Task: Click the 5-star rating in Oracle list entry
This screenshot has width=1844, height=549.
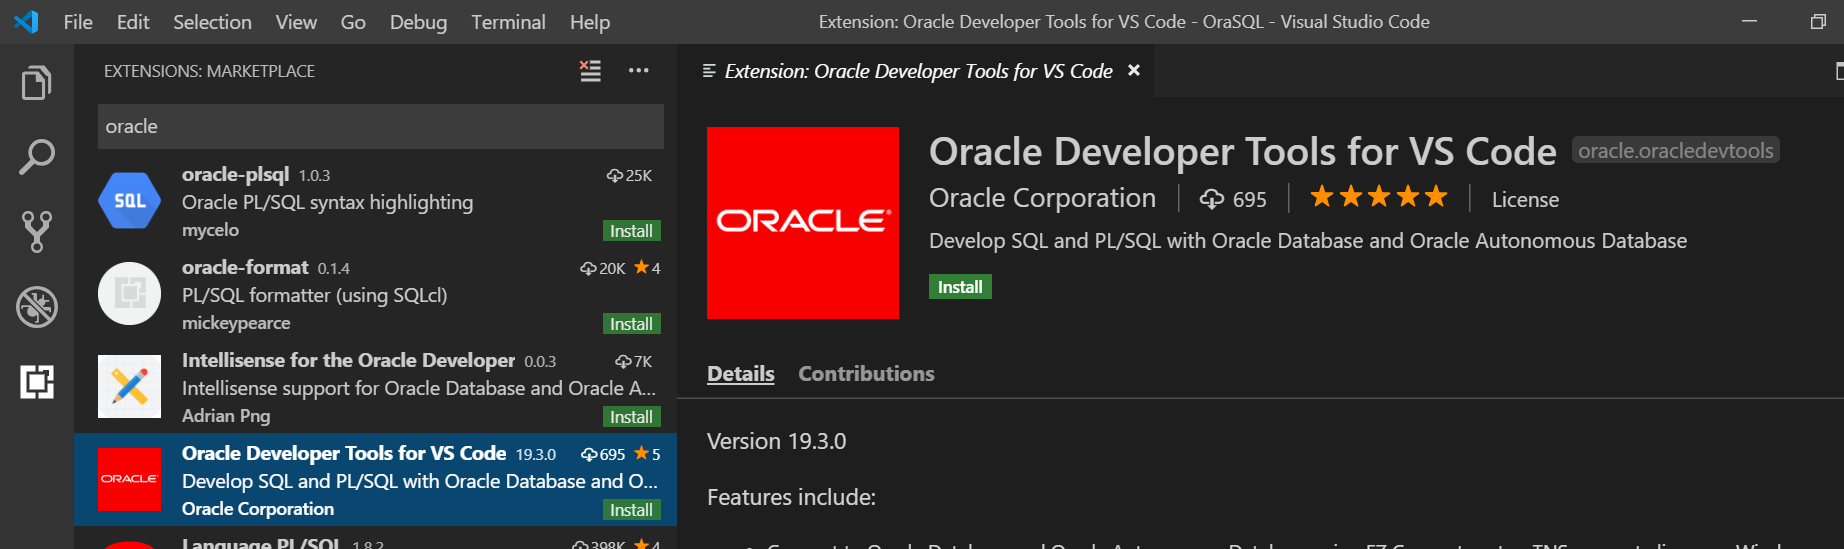Action: click(x=647, y=454)
